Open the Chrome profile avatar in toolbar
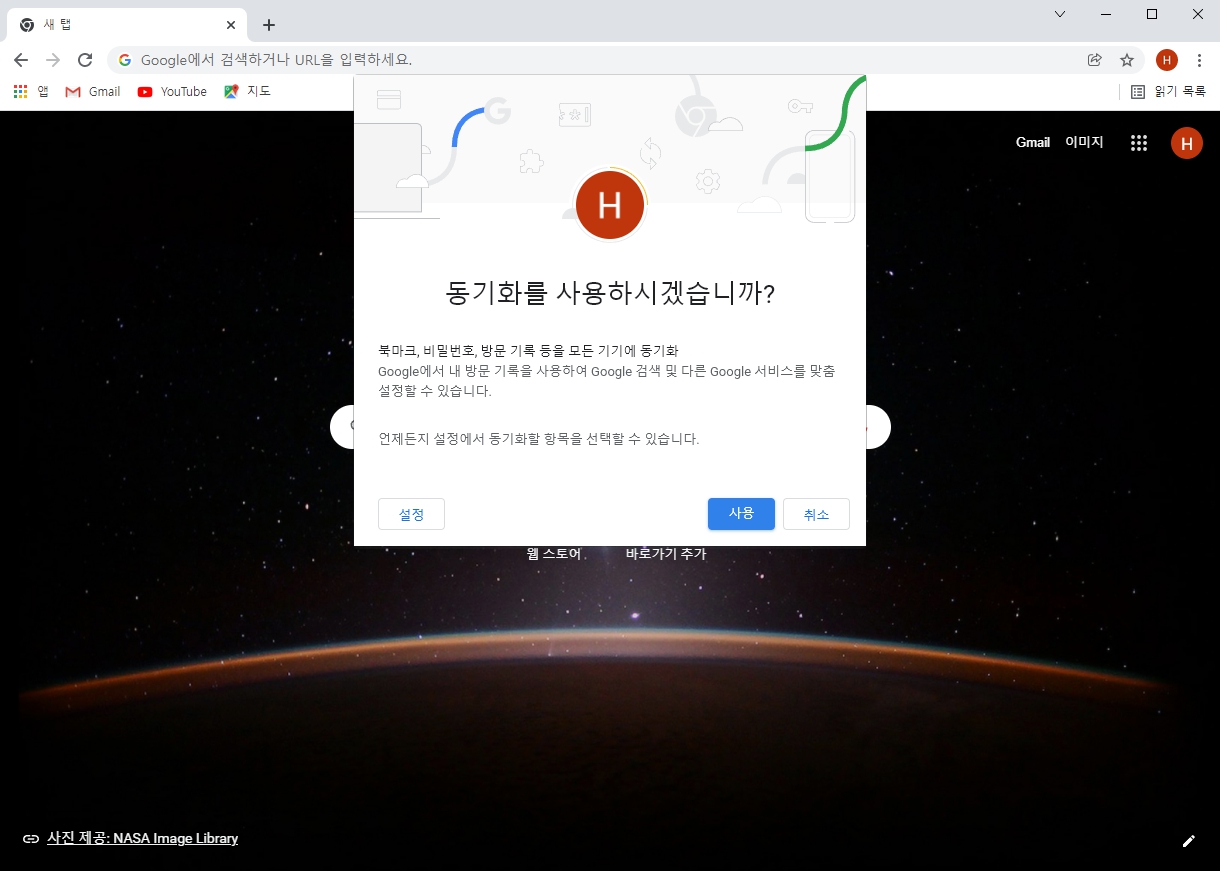The height and width of the screenshot is (871, 1220). click(x=1167, y=60)
